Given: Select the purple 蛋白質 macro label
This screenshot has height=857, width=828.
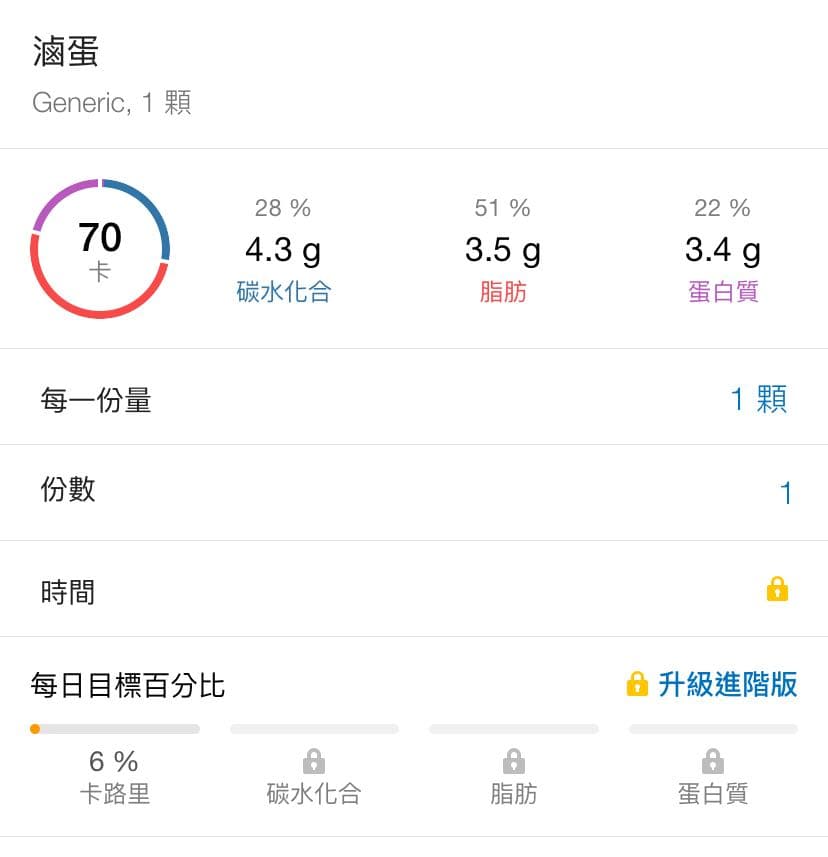Looking at the screenshot, I should [723, 292].
